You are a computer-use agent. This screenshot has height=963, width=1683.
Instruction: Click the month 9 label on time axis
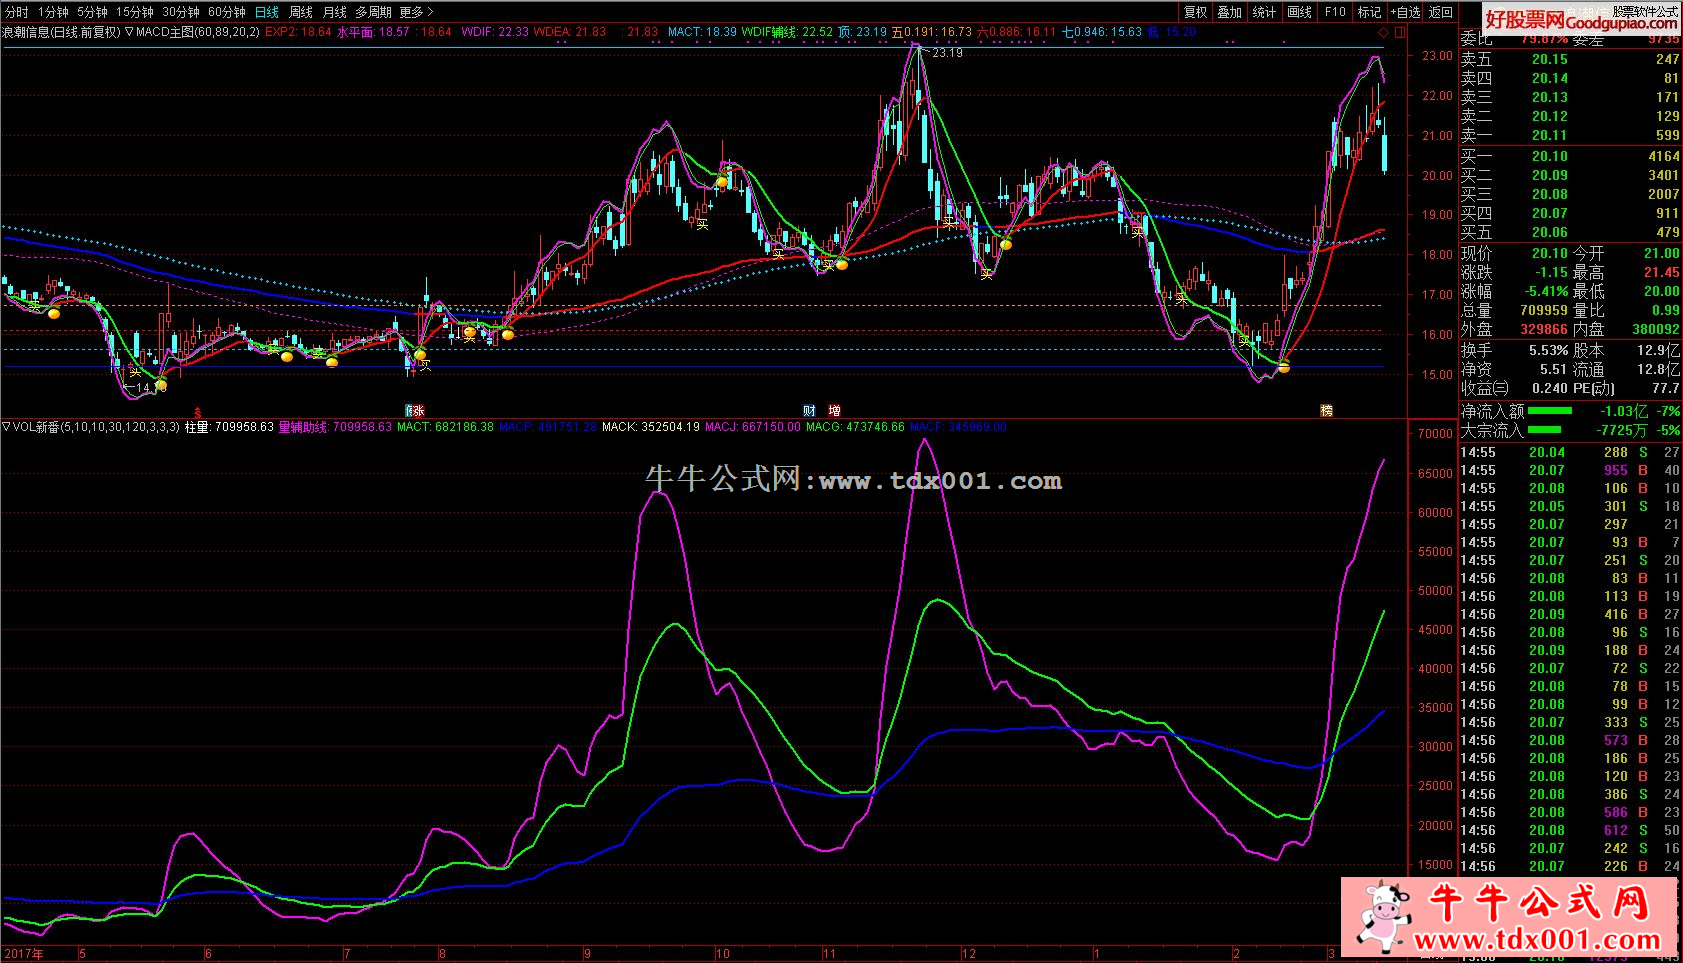pos(587,953)
